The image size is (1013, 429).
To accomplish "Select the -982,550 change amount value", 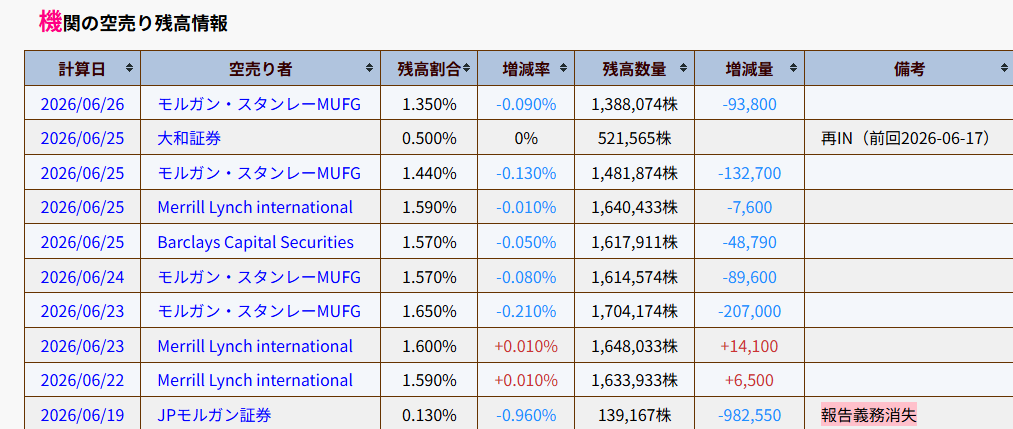I will point(749,415).
